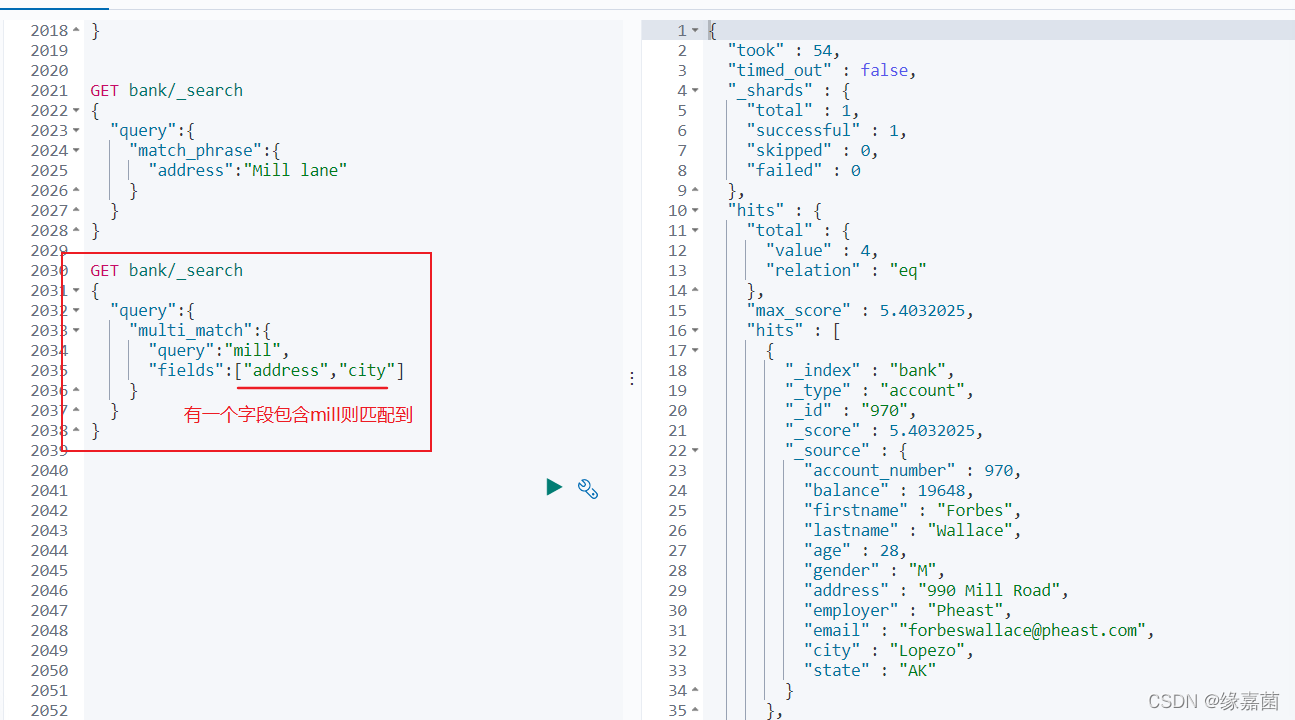Screen dimensions: 1295x720
Task: Click the "timed_out" : false line
Action: pos(822,70)
